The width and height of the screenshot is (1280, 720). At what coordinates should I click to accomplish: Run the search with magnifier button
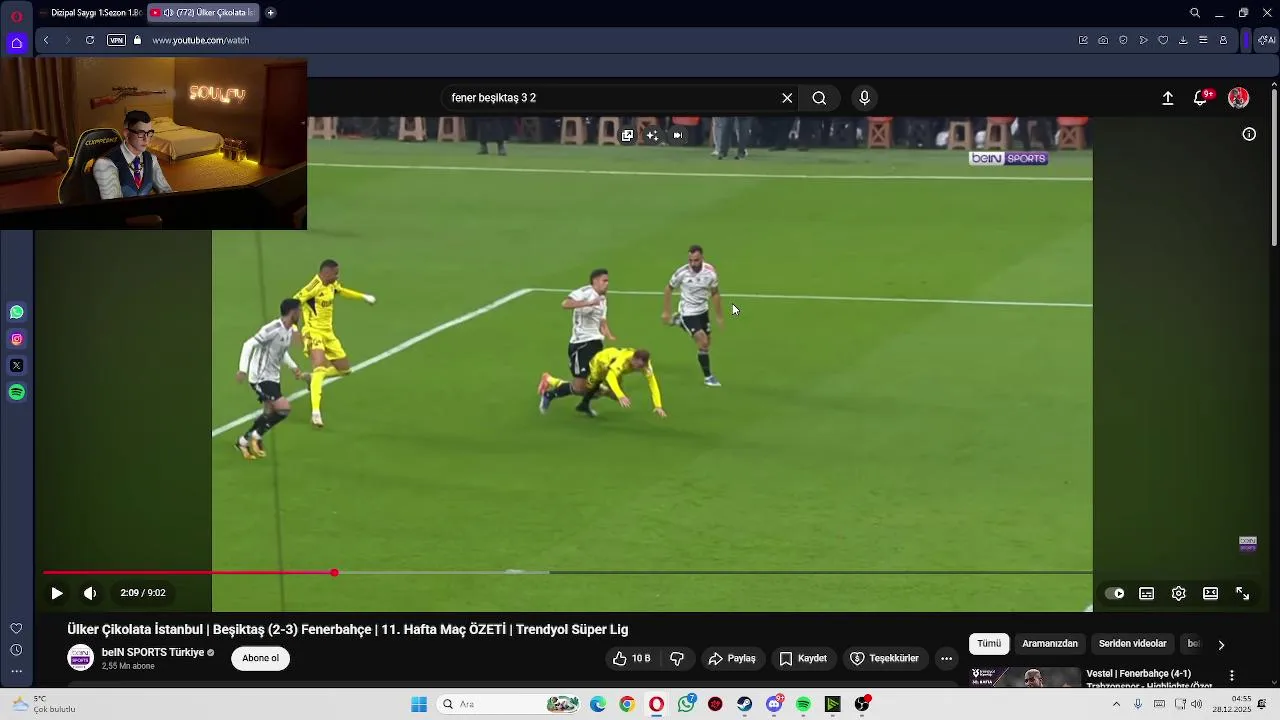click(819, 98)
